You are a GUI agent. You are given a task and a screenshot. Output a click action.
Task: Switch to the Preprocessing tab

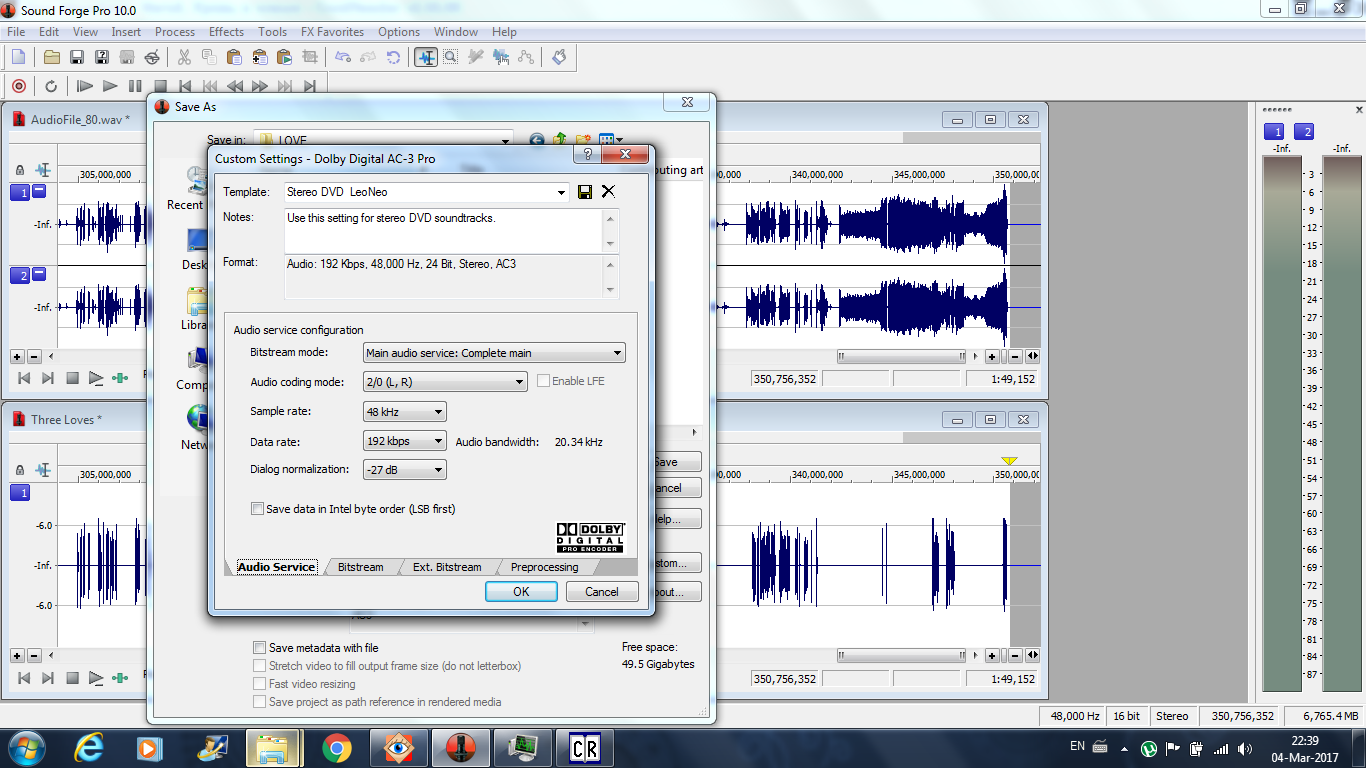pos(544,567)
